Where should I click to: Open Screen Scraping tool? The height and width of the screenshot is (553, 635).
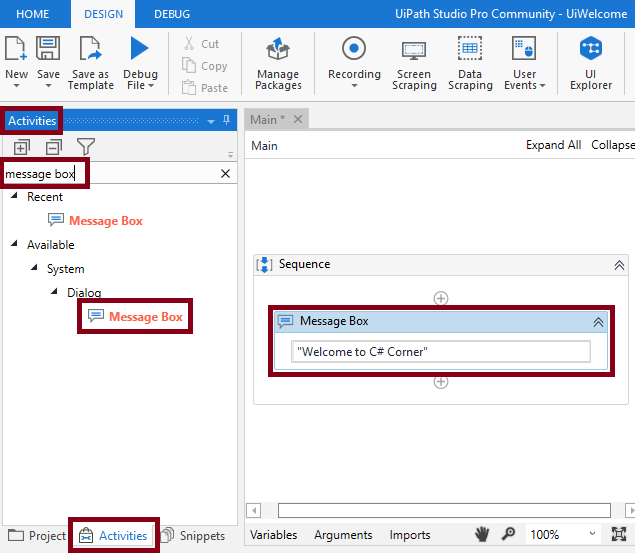[x=414, y=63]
